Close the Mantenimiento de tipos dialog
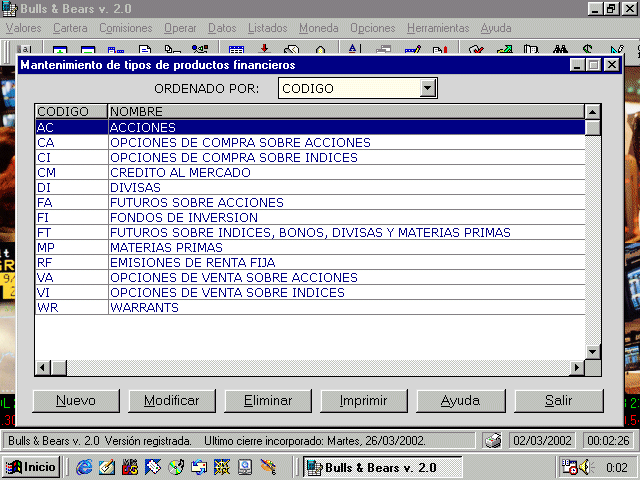 click(x=611, y=65)
